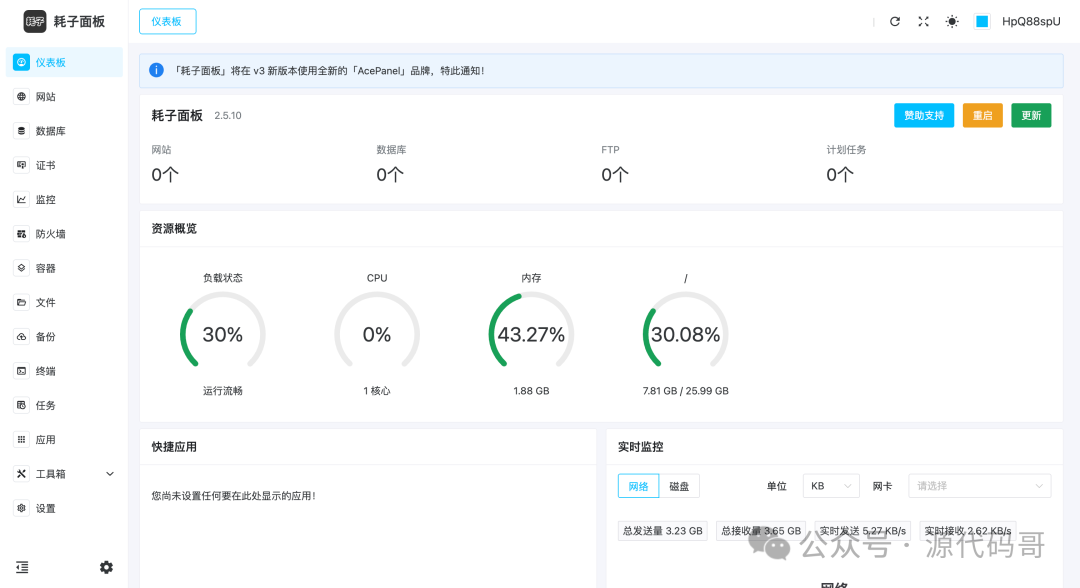The width and height of the screenshot is (1080, 588).
Task: Click the 应用 apps grid icon
Action: coord(21,439)
